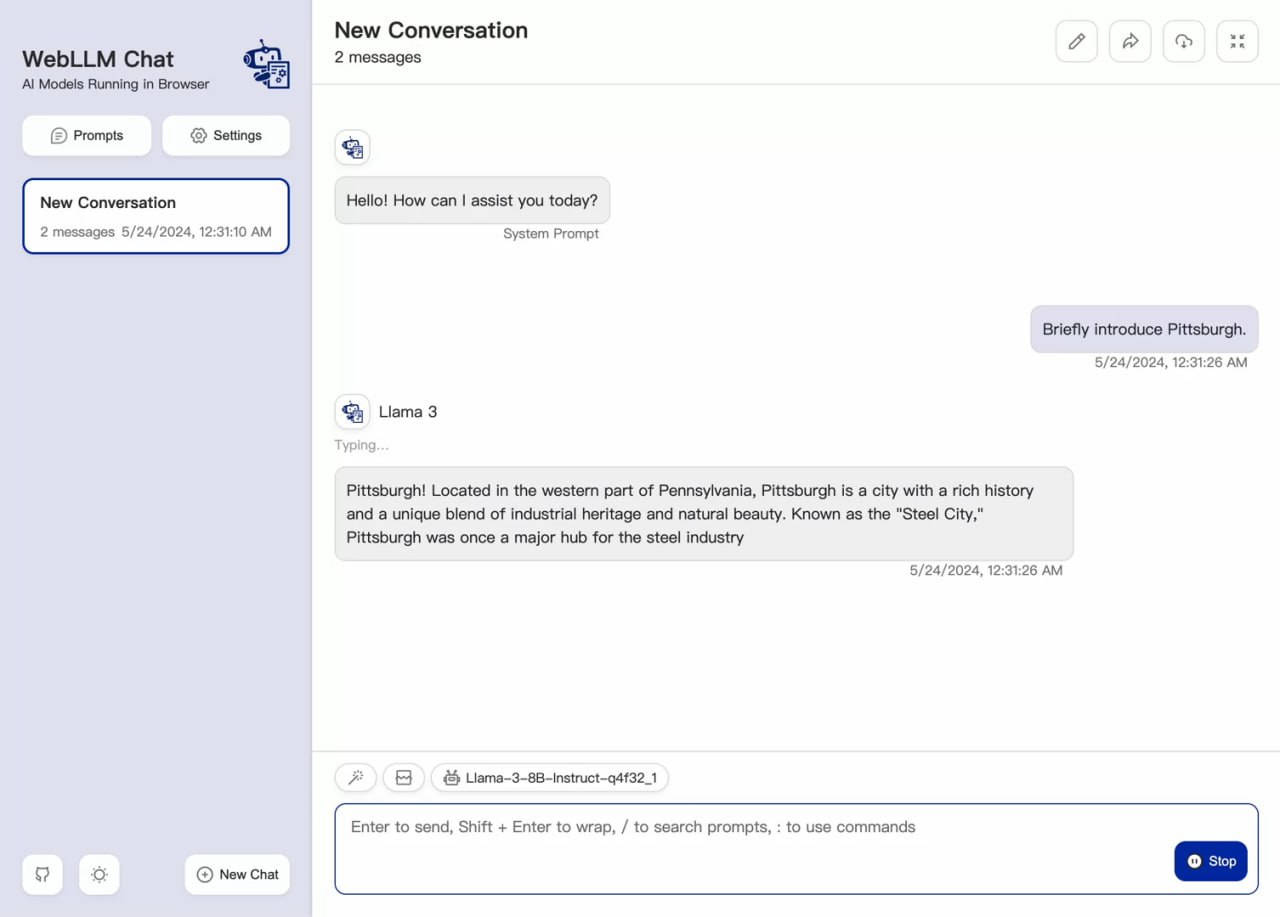Click the "Briefly introduce Pittsburgh." user message
Image resolution: width=1280 pixels, height=917 pixels.
pyautogui.click(x=1144, y=329)
